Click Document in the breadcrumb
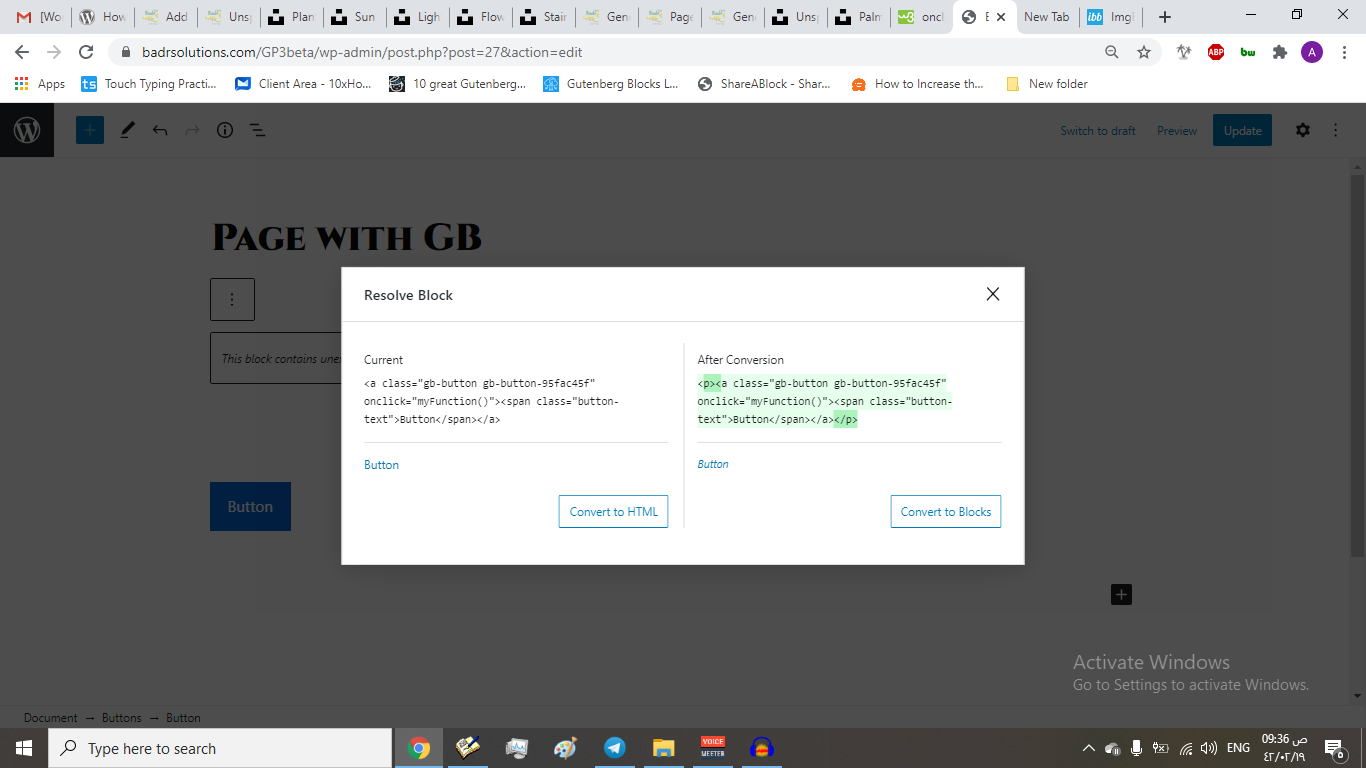Image resolution: width=1366 pixels, height=768 pixels. tap(50, 718)
